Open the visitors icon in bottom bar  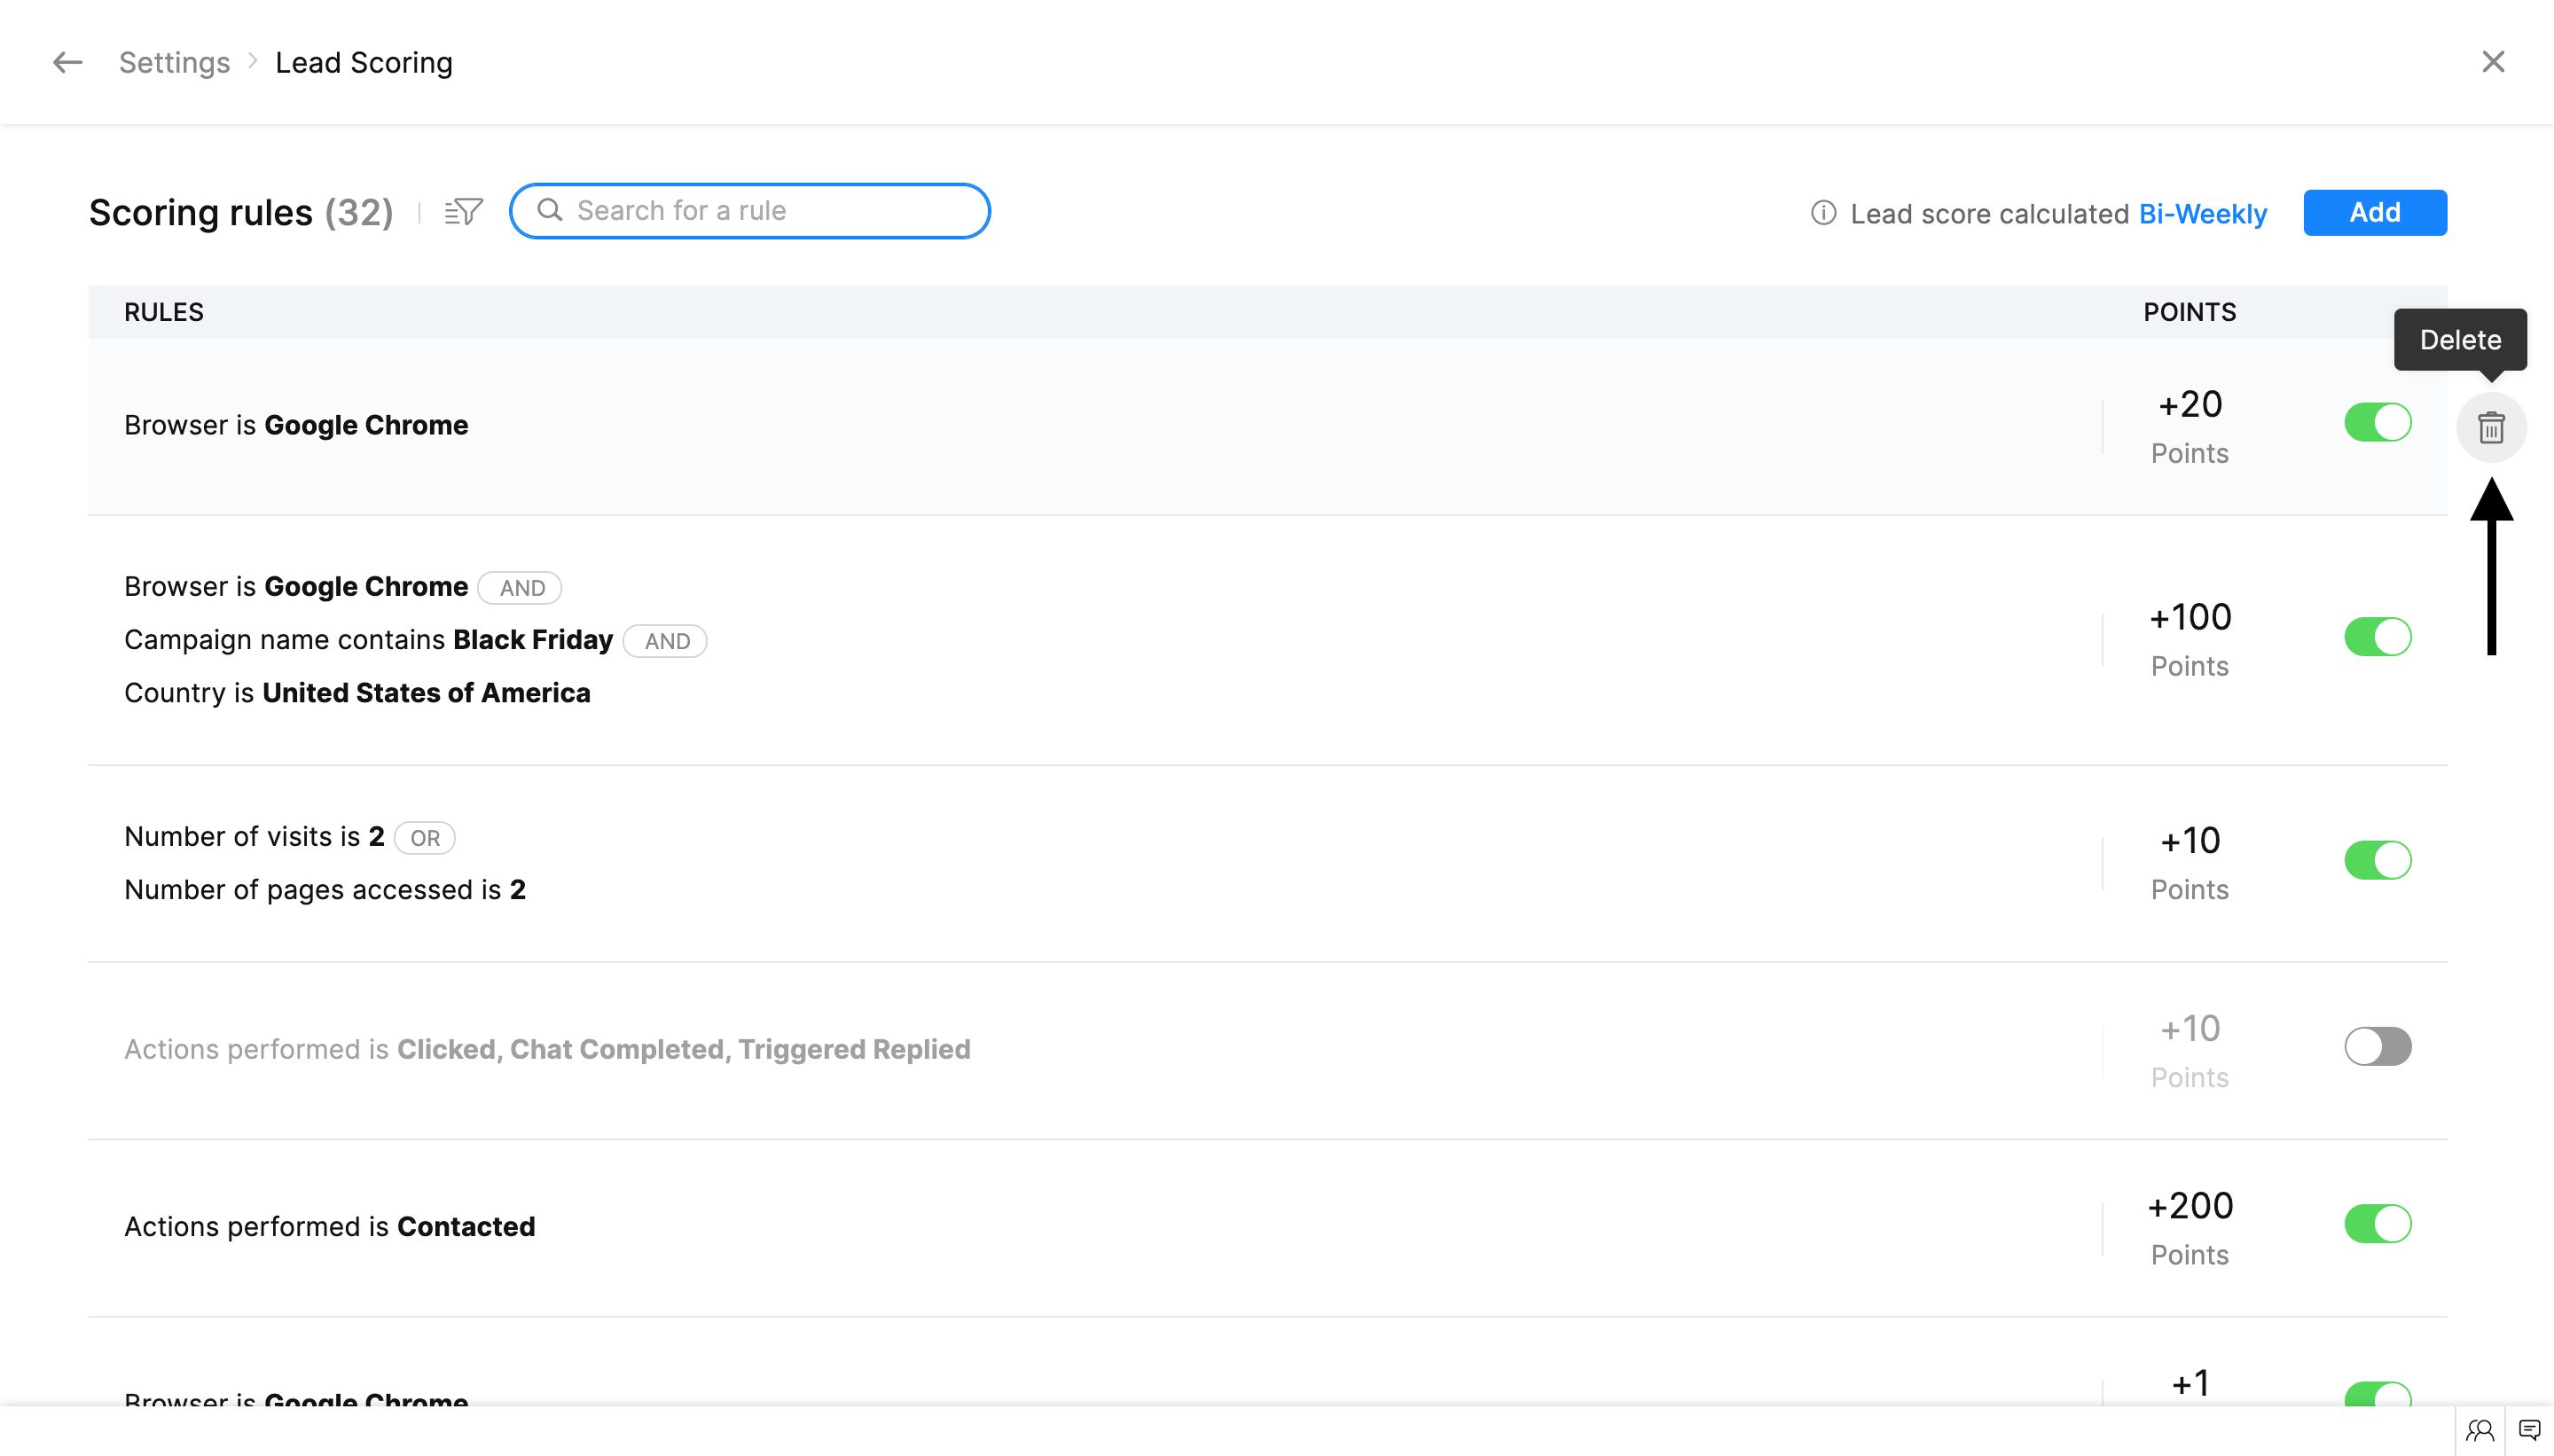2479,1430
